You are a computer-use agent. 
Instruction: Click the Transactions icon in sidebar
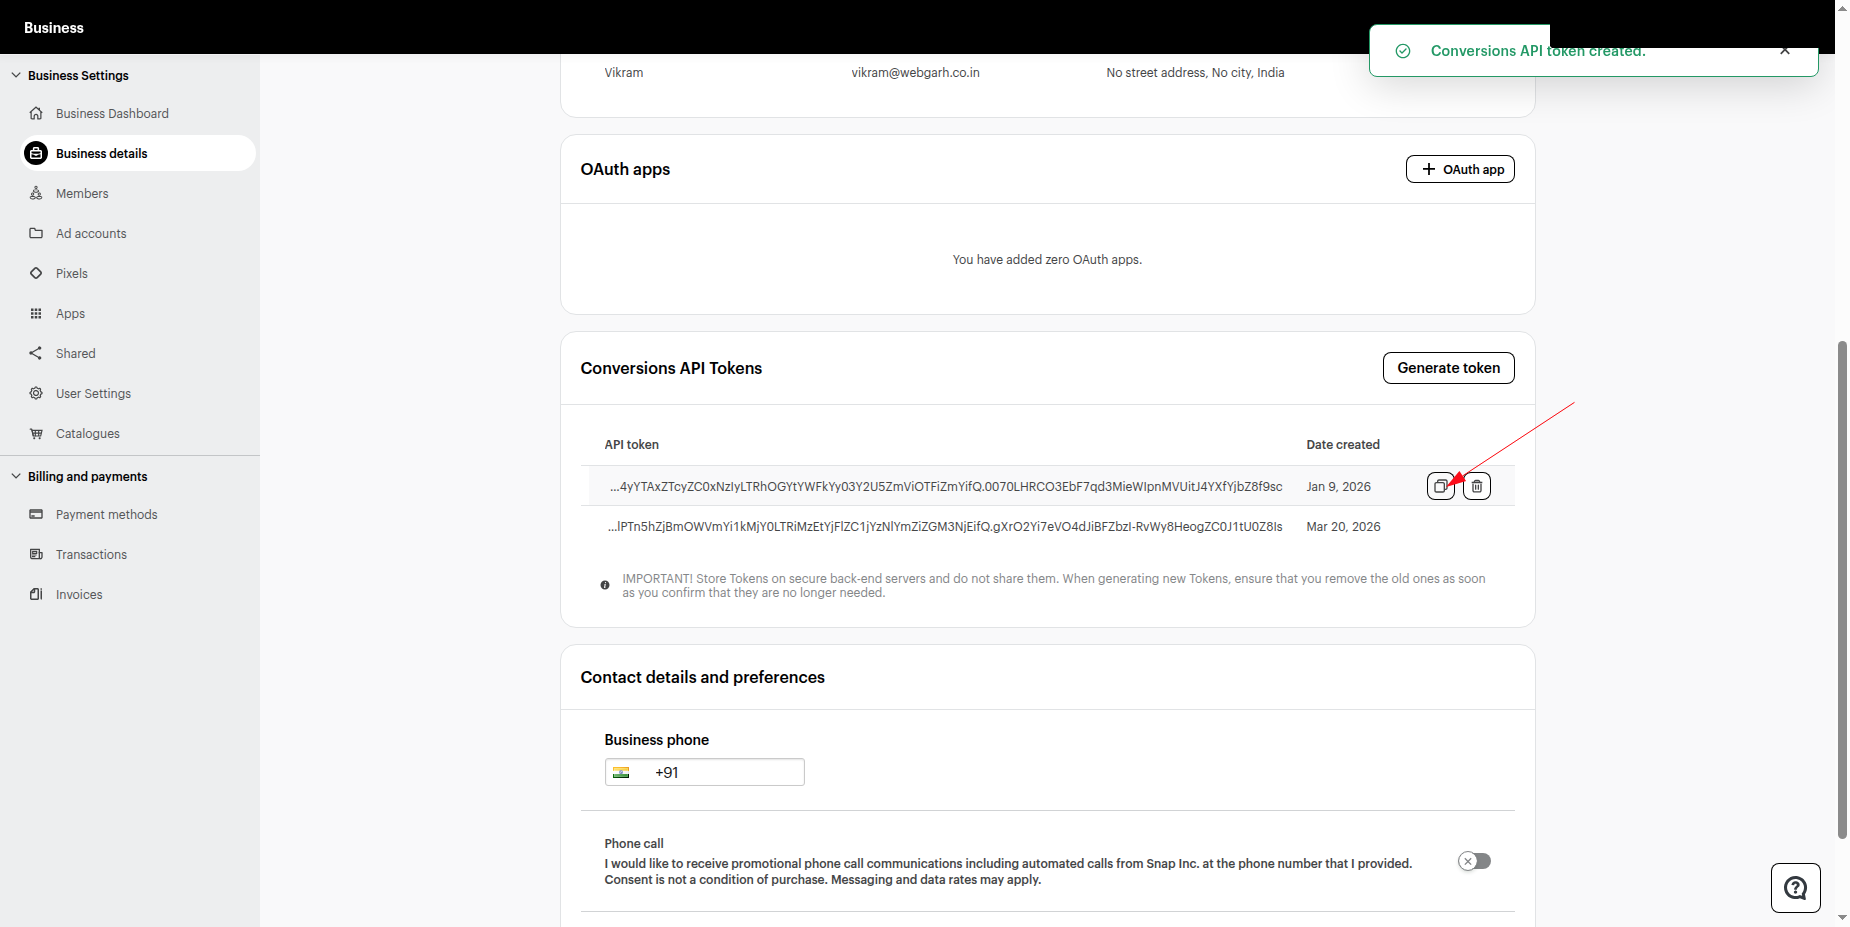36,554
